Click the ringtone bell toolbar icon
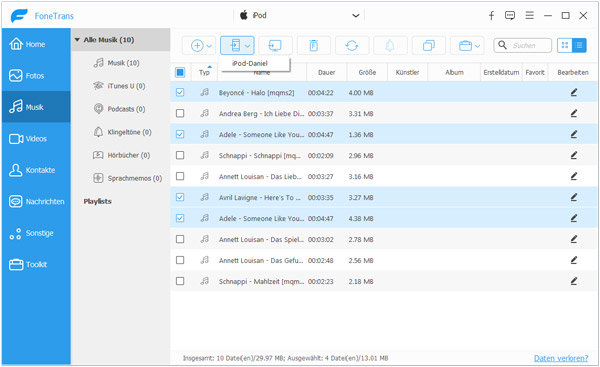600x367 pixels. tap(390, 46)
